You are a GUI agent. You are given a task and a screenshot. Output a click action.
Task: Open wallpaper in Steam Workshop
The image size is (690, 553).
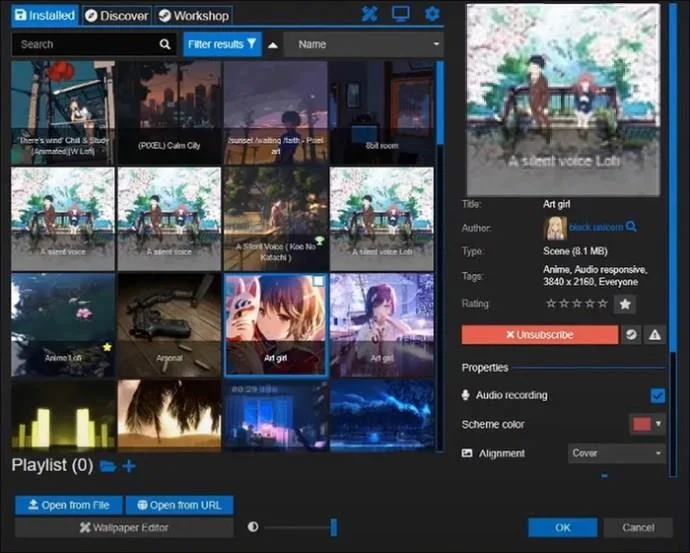(x=631, y=335)
